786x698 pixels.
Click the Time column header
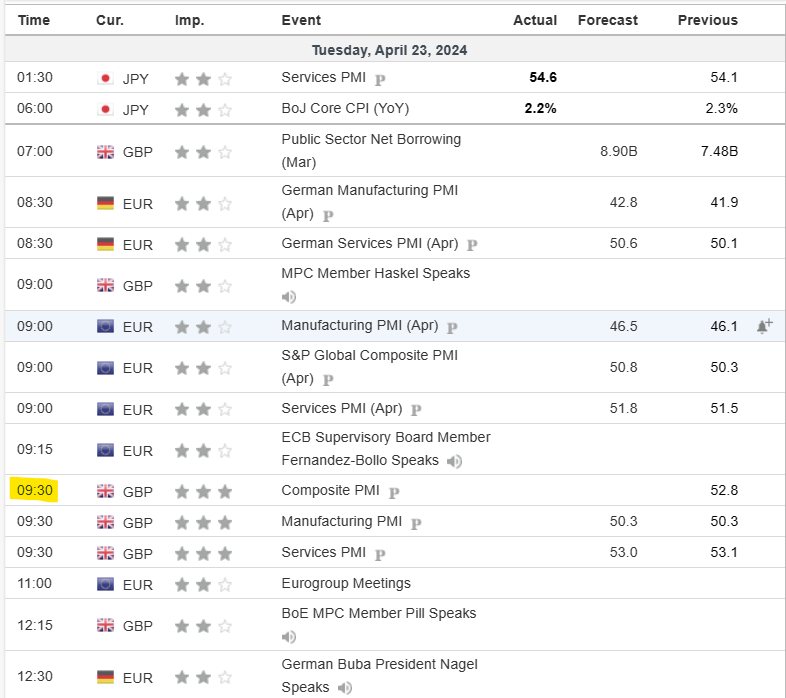[34, 20]
